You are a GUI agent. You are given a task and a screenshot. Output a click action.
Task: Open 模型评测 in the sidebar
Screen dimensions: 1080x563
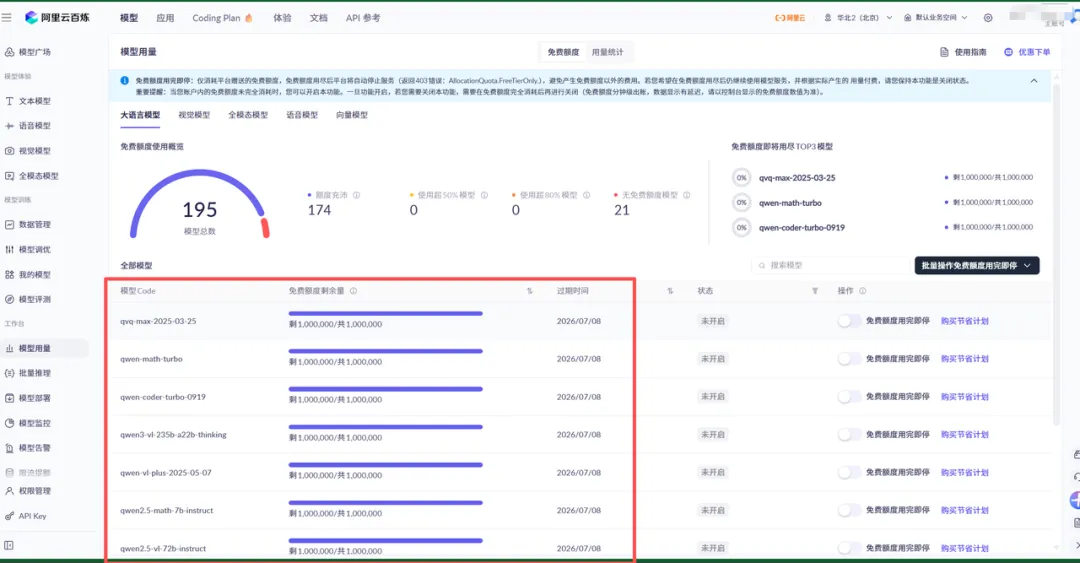[28, 299]
